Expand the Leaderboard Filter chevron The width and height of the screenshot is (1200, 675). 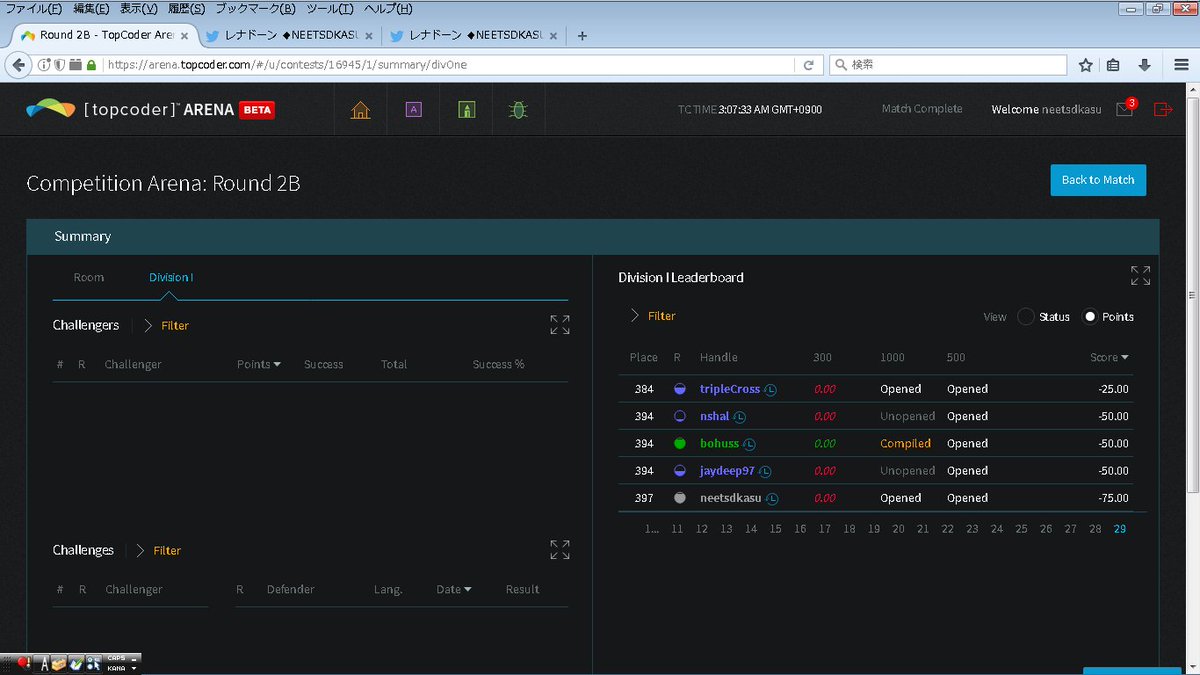(634, 315)
